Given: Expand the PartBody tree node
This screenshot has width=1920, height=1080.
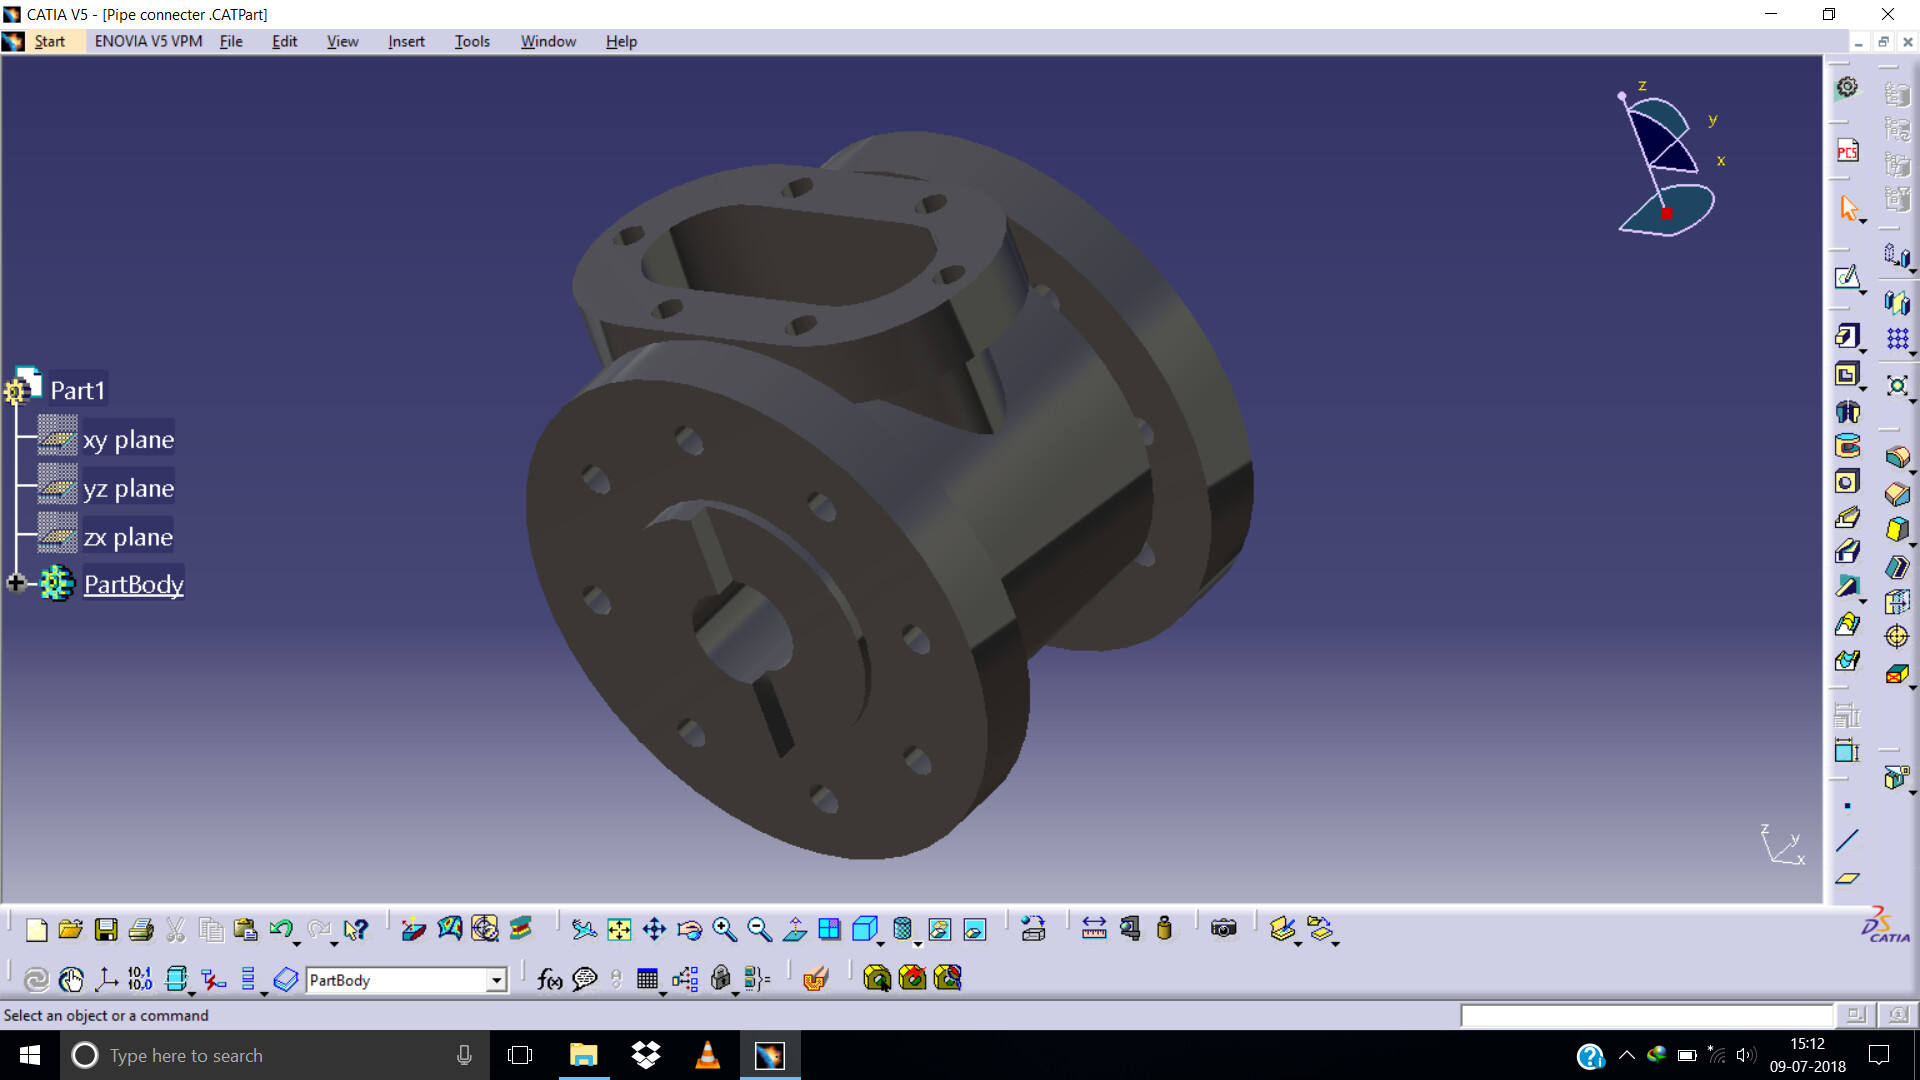Looking at the screenshot, I should (x=15, y=583).
